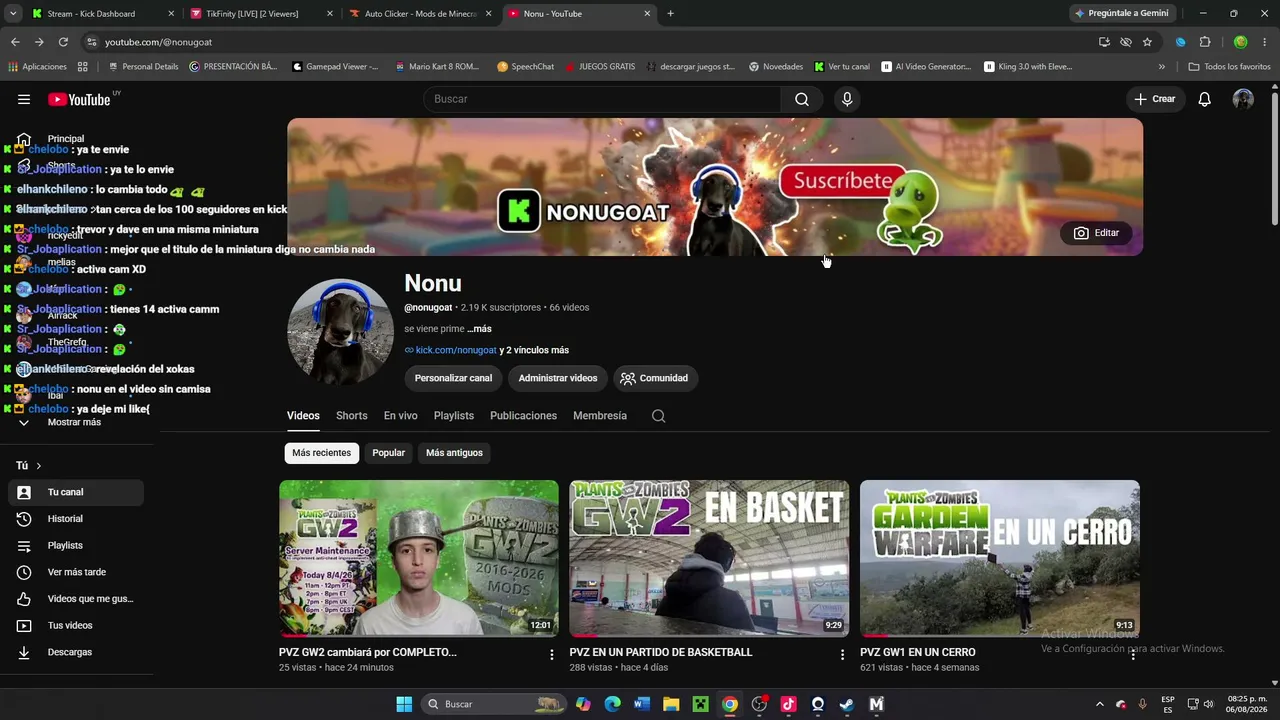Sort videos by Popular
The width and height of the screenshot is (1280, 720).
click(388, 453)
